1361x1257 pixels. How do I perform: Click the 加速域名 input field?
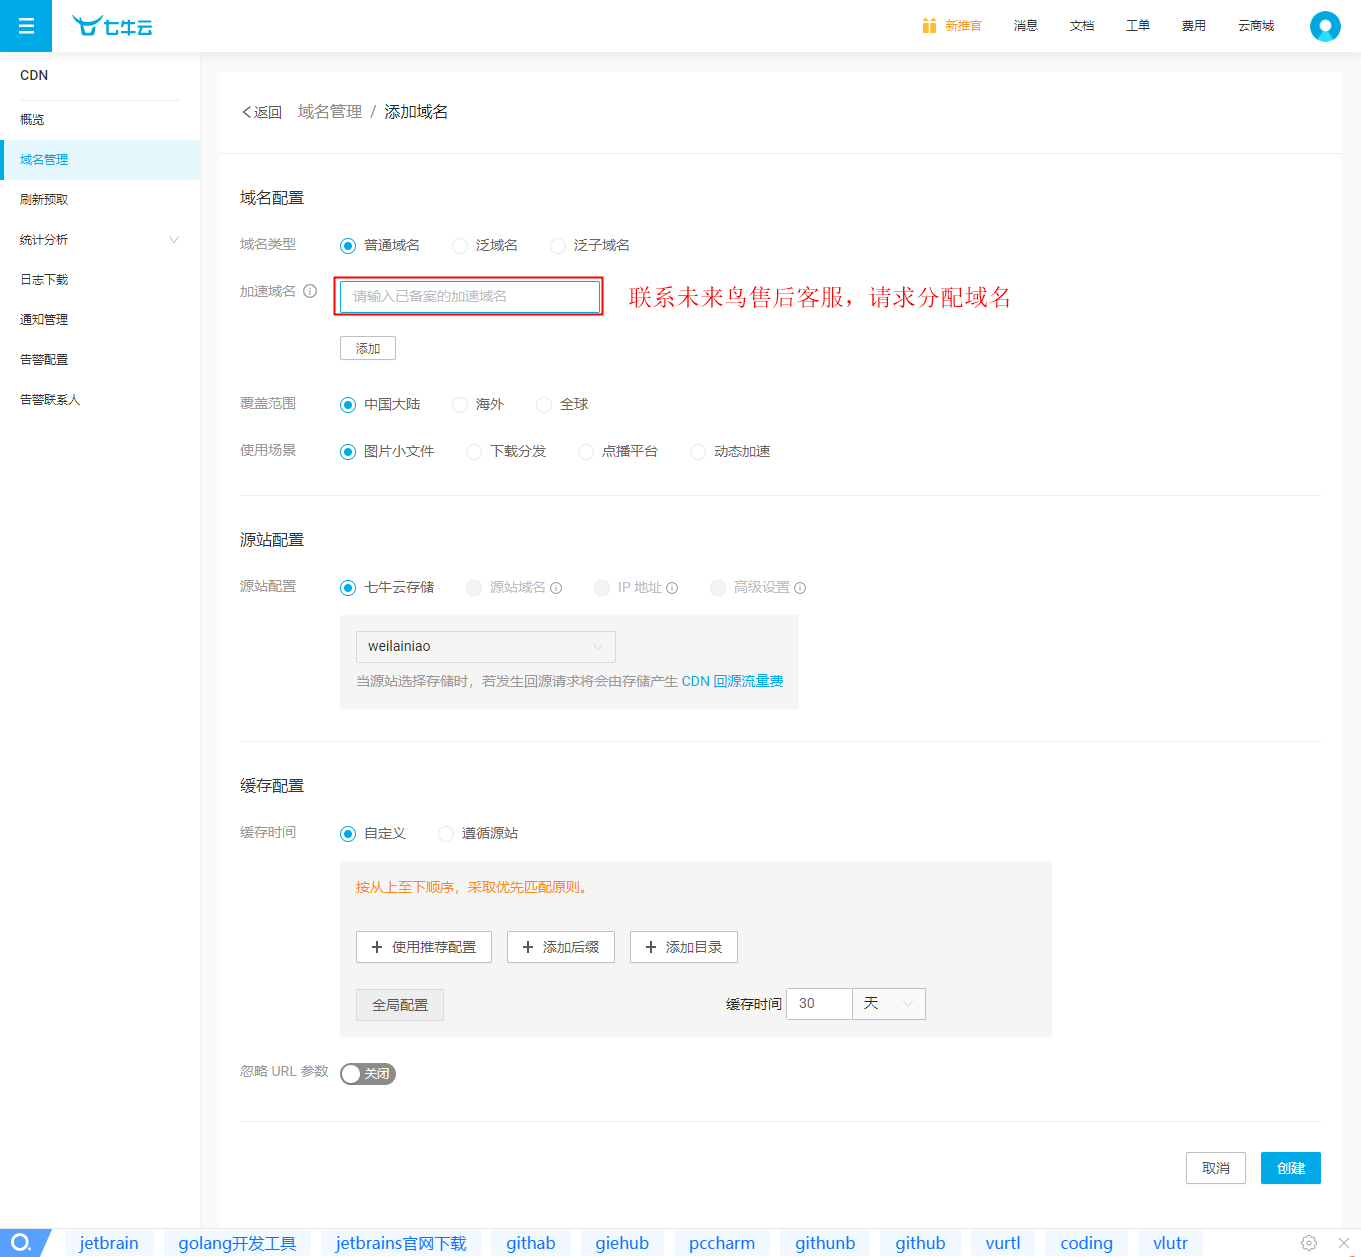[469, 297]
